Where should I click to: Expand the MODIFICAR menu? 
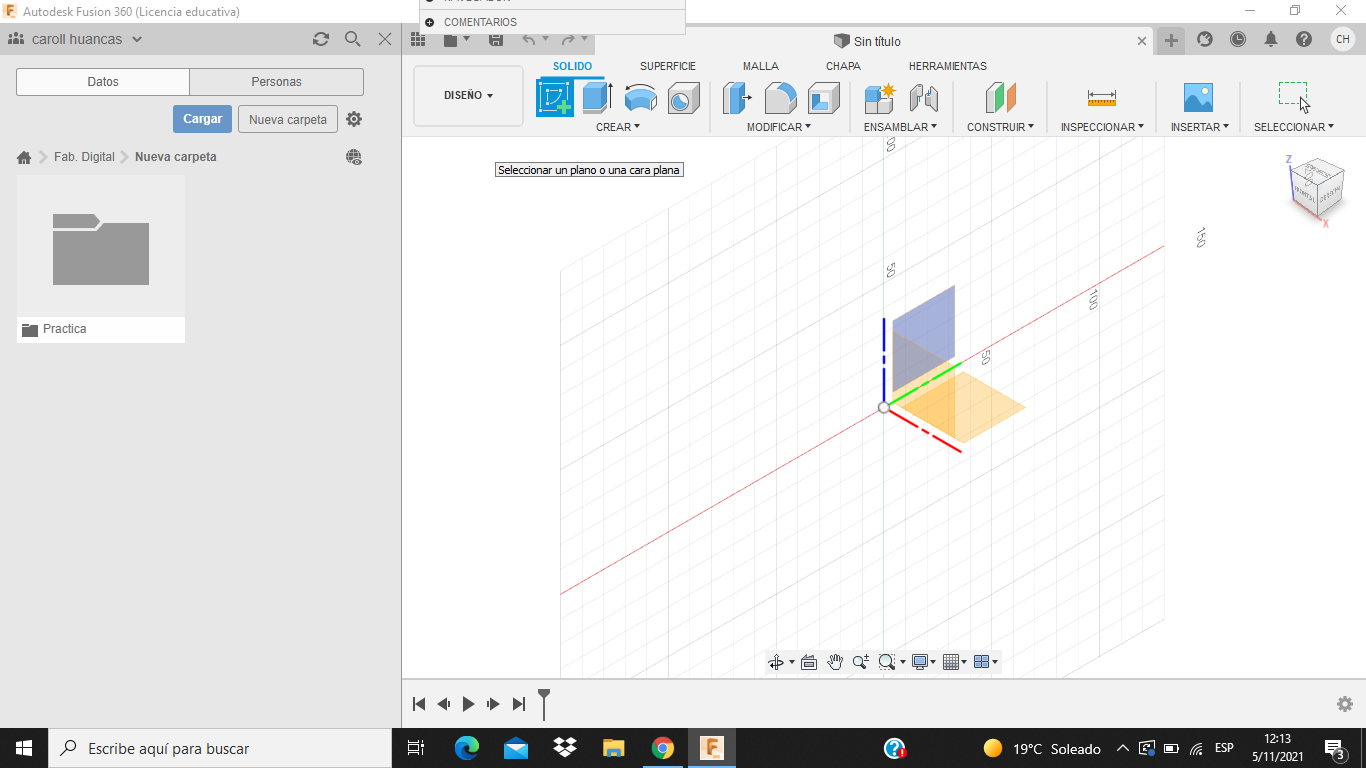[779, 127]
